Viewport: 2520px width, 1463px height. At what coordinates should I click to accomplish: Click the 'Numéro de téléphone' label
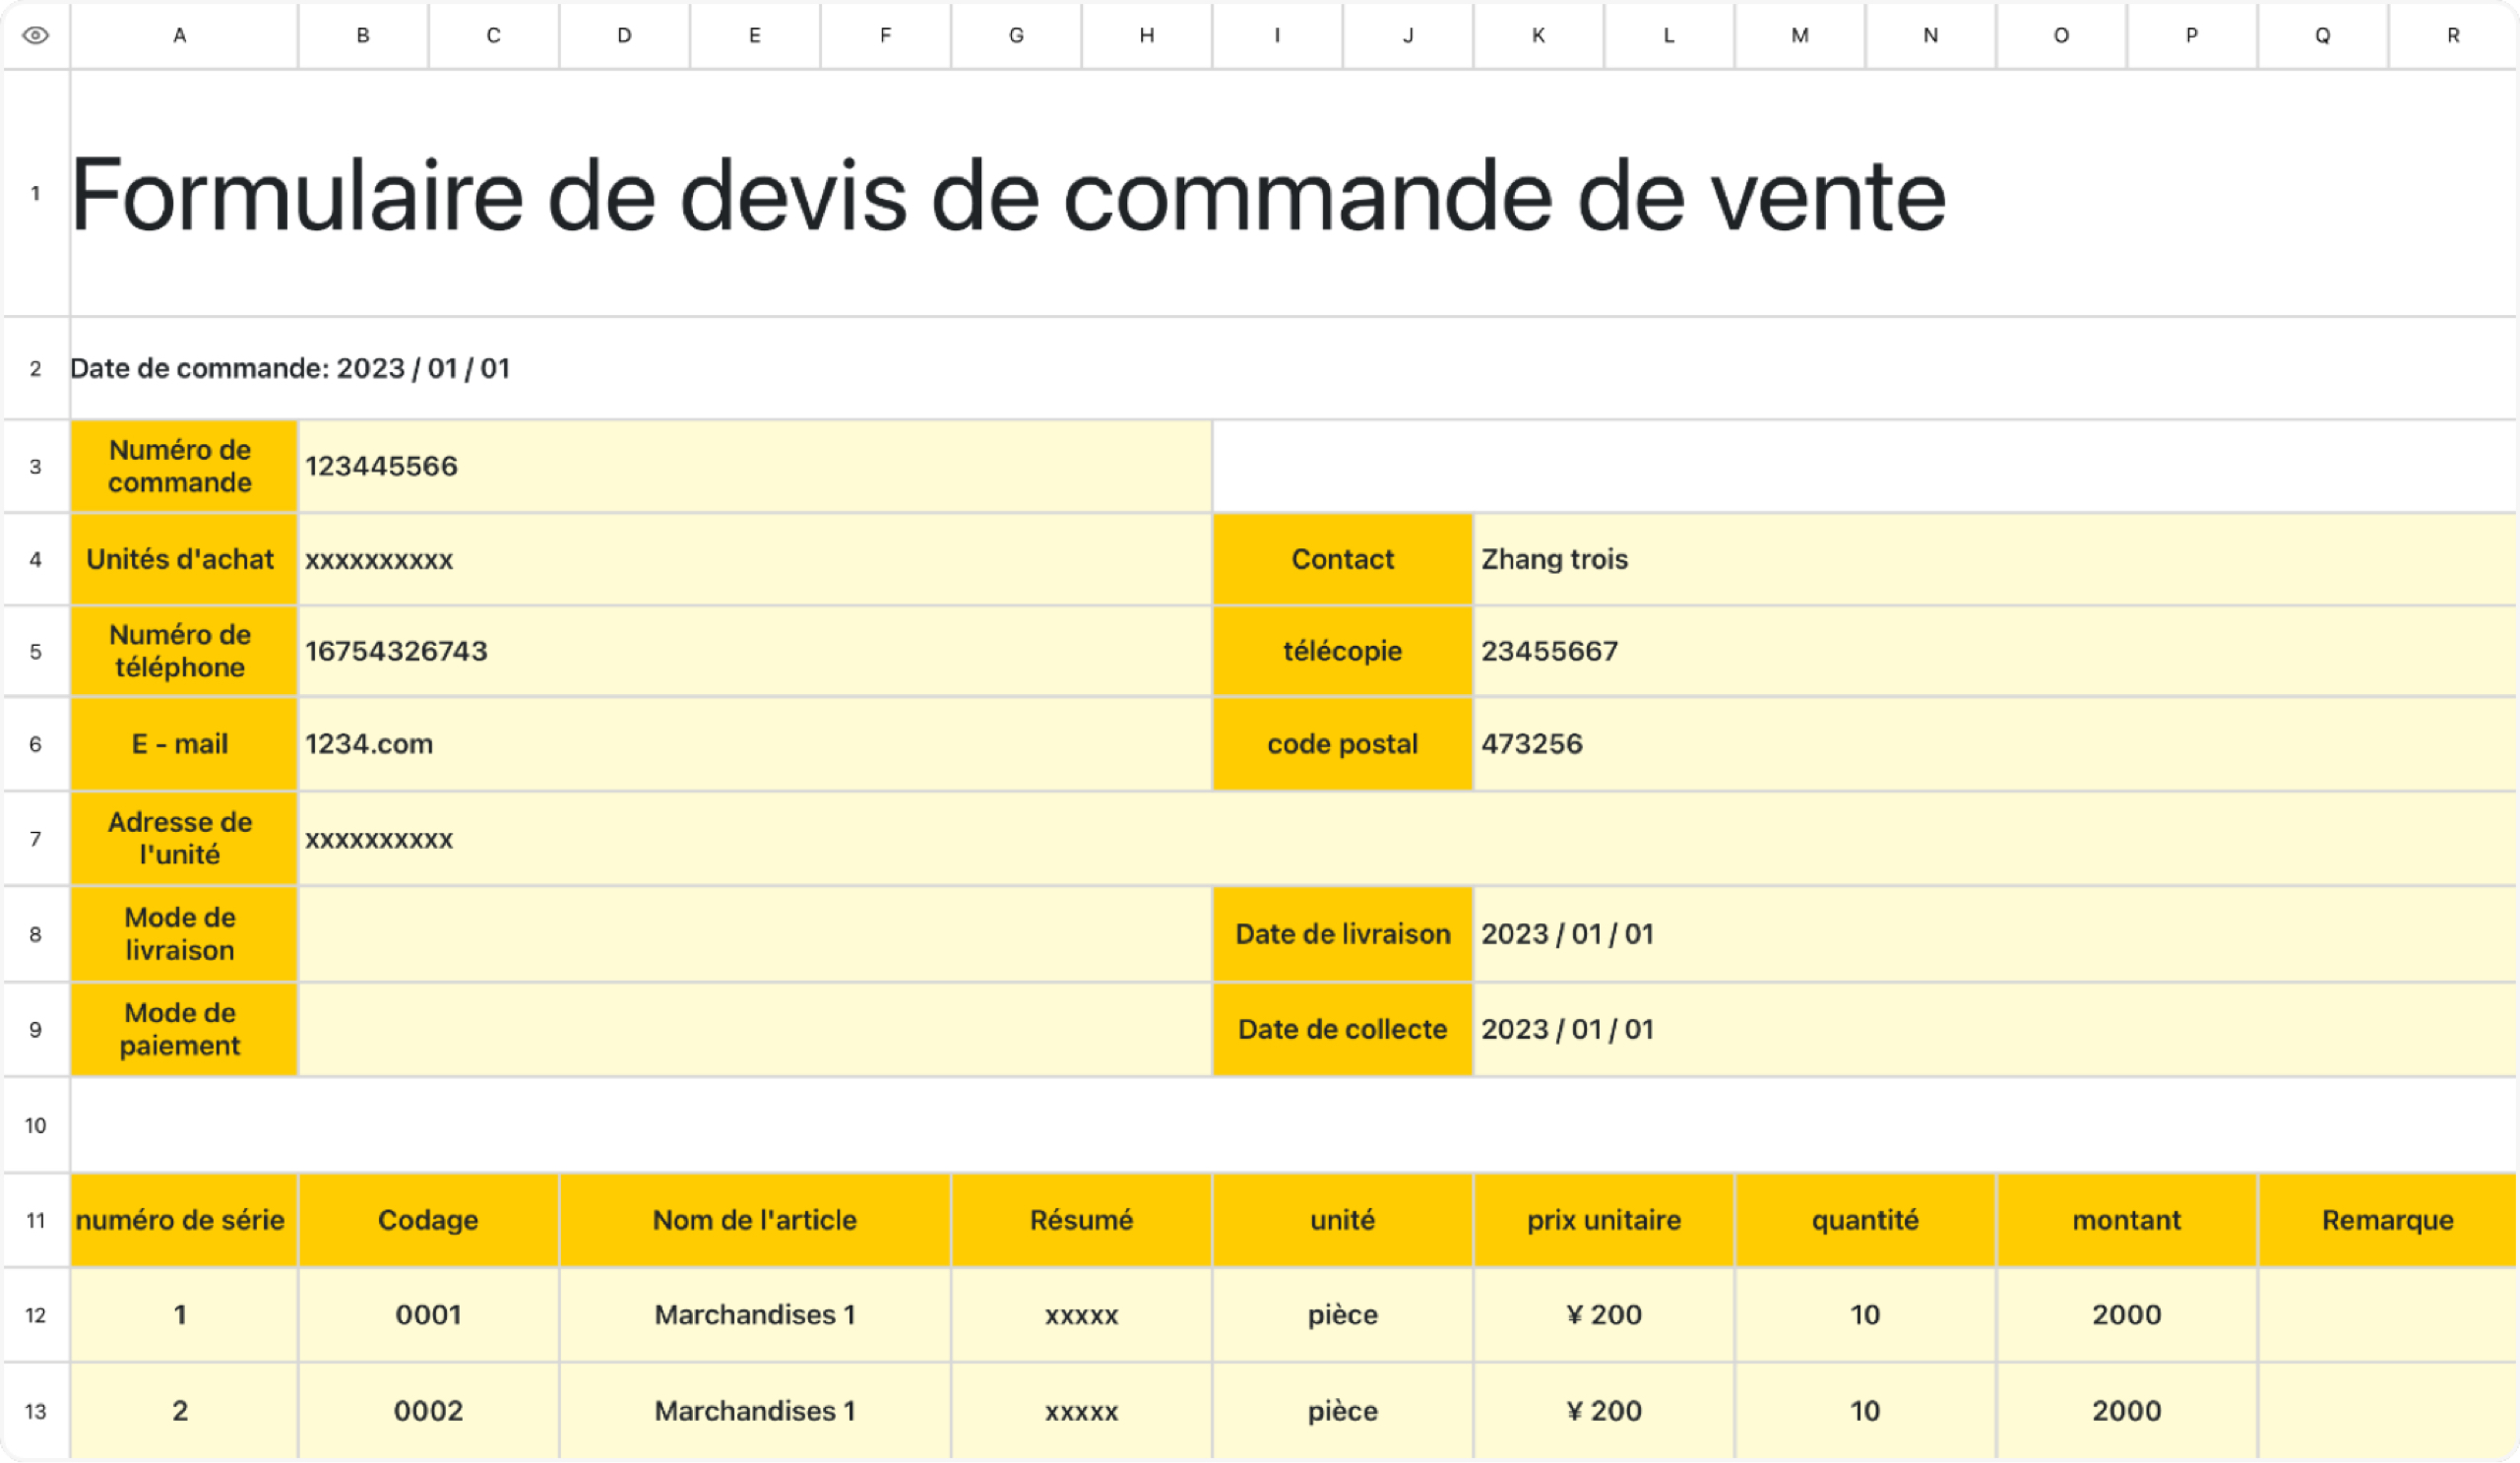(x=184, y=651)
